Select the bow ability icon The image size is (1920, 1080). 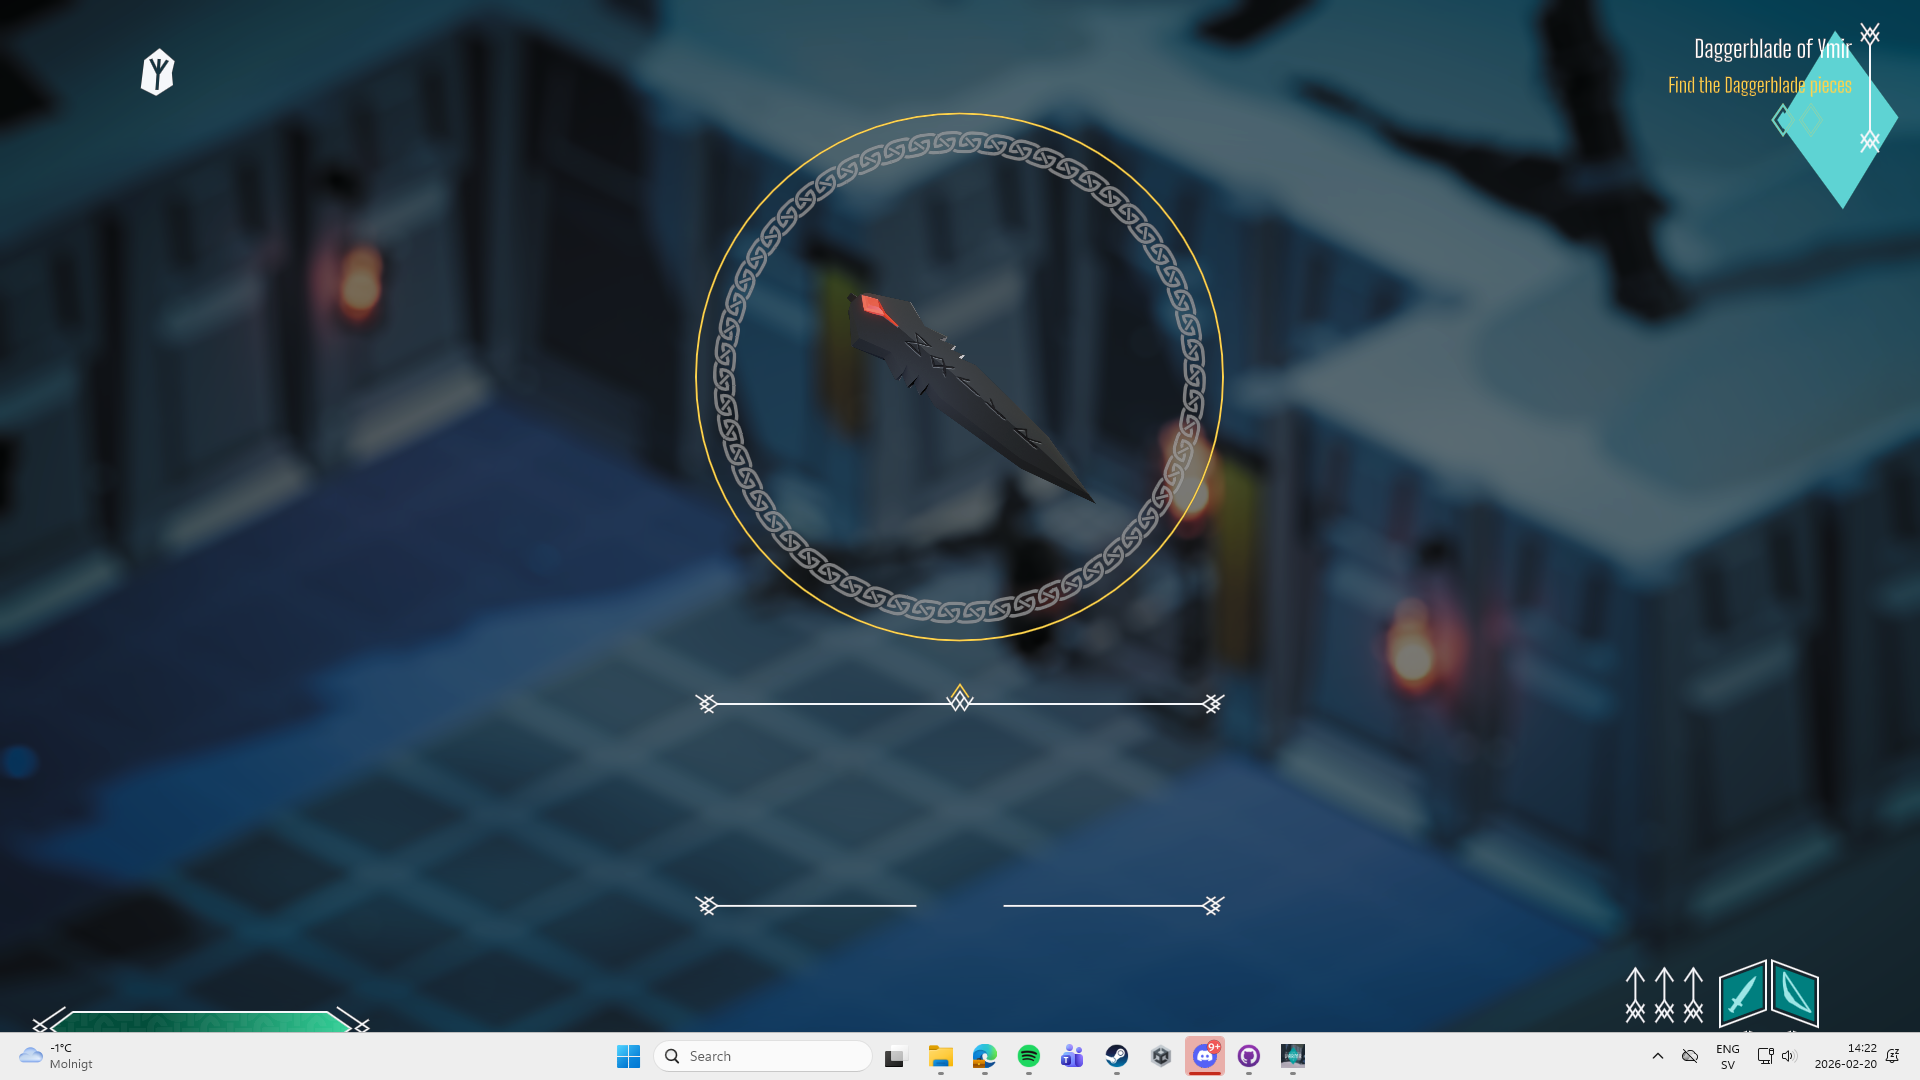tap(1795, 993)
